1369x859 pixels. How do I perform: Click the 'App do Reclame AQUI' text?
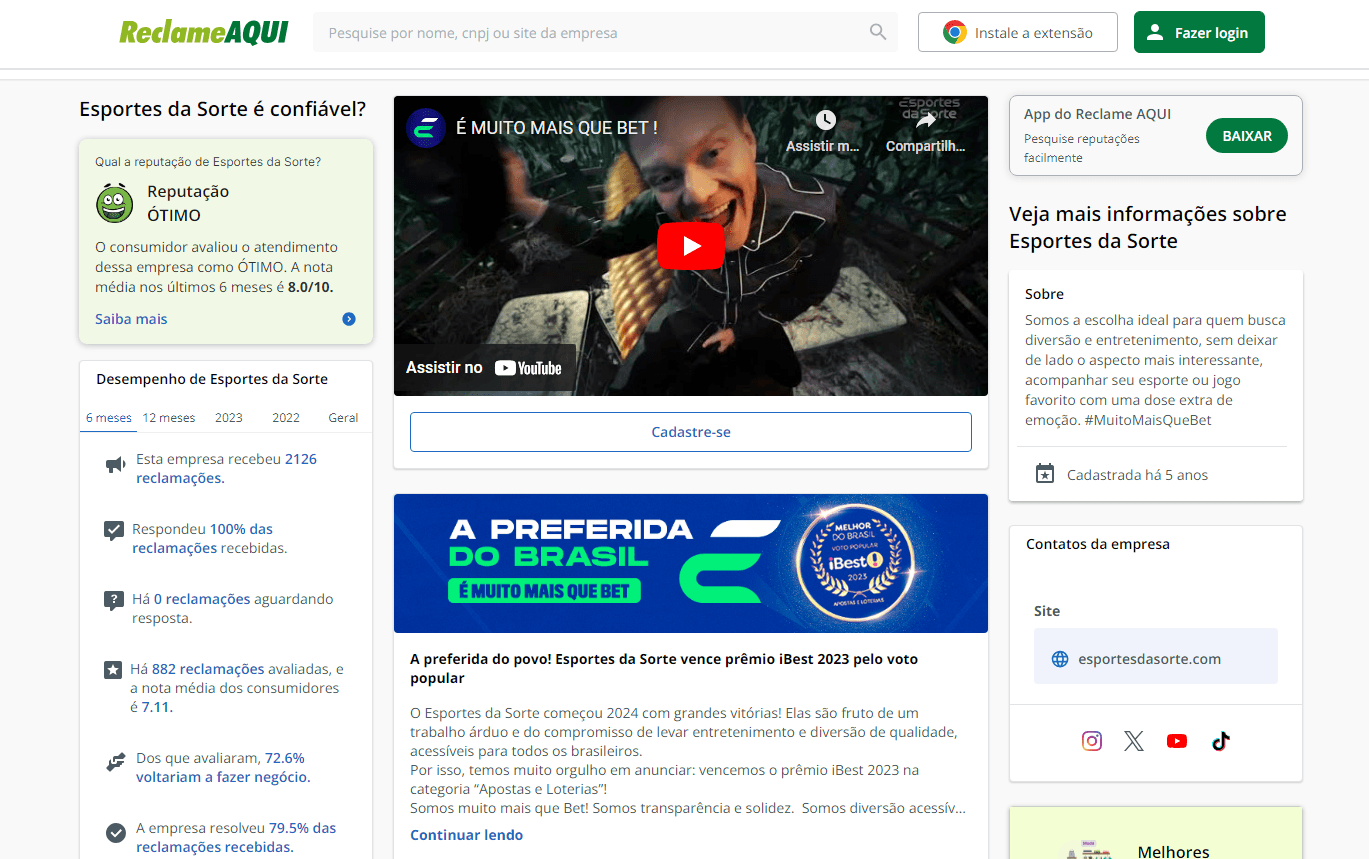1097,114
